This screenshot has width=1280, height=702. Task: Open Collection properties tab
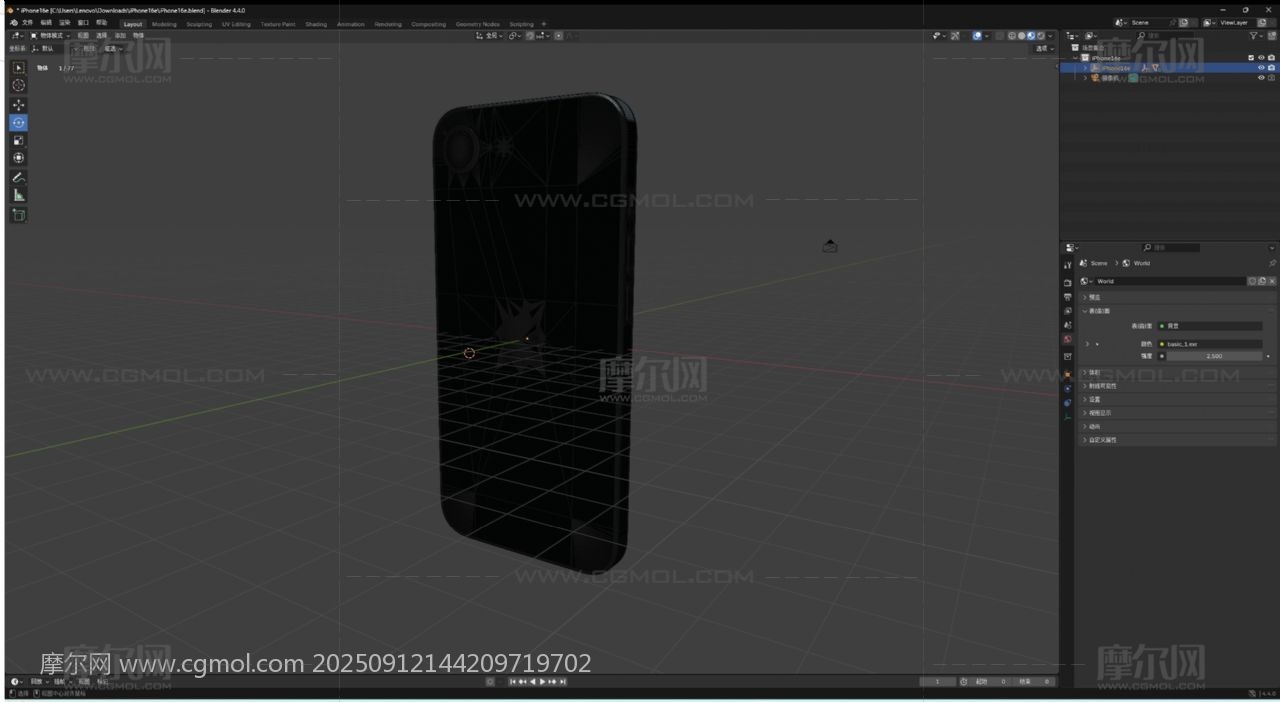click(x=1068, y=356)
